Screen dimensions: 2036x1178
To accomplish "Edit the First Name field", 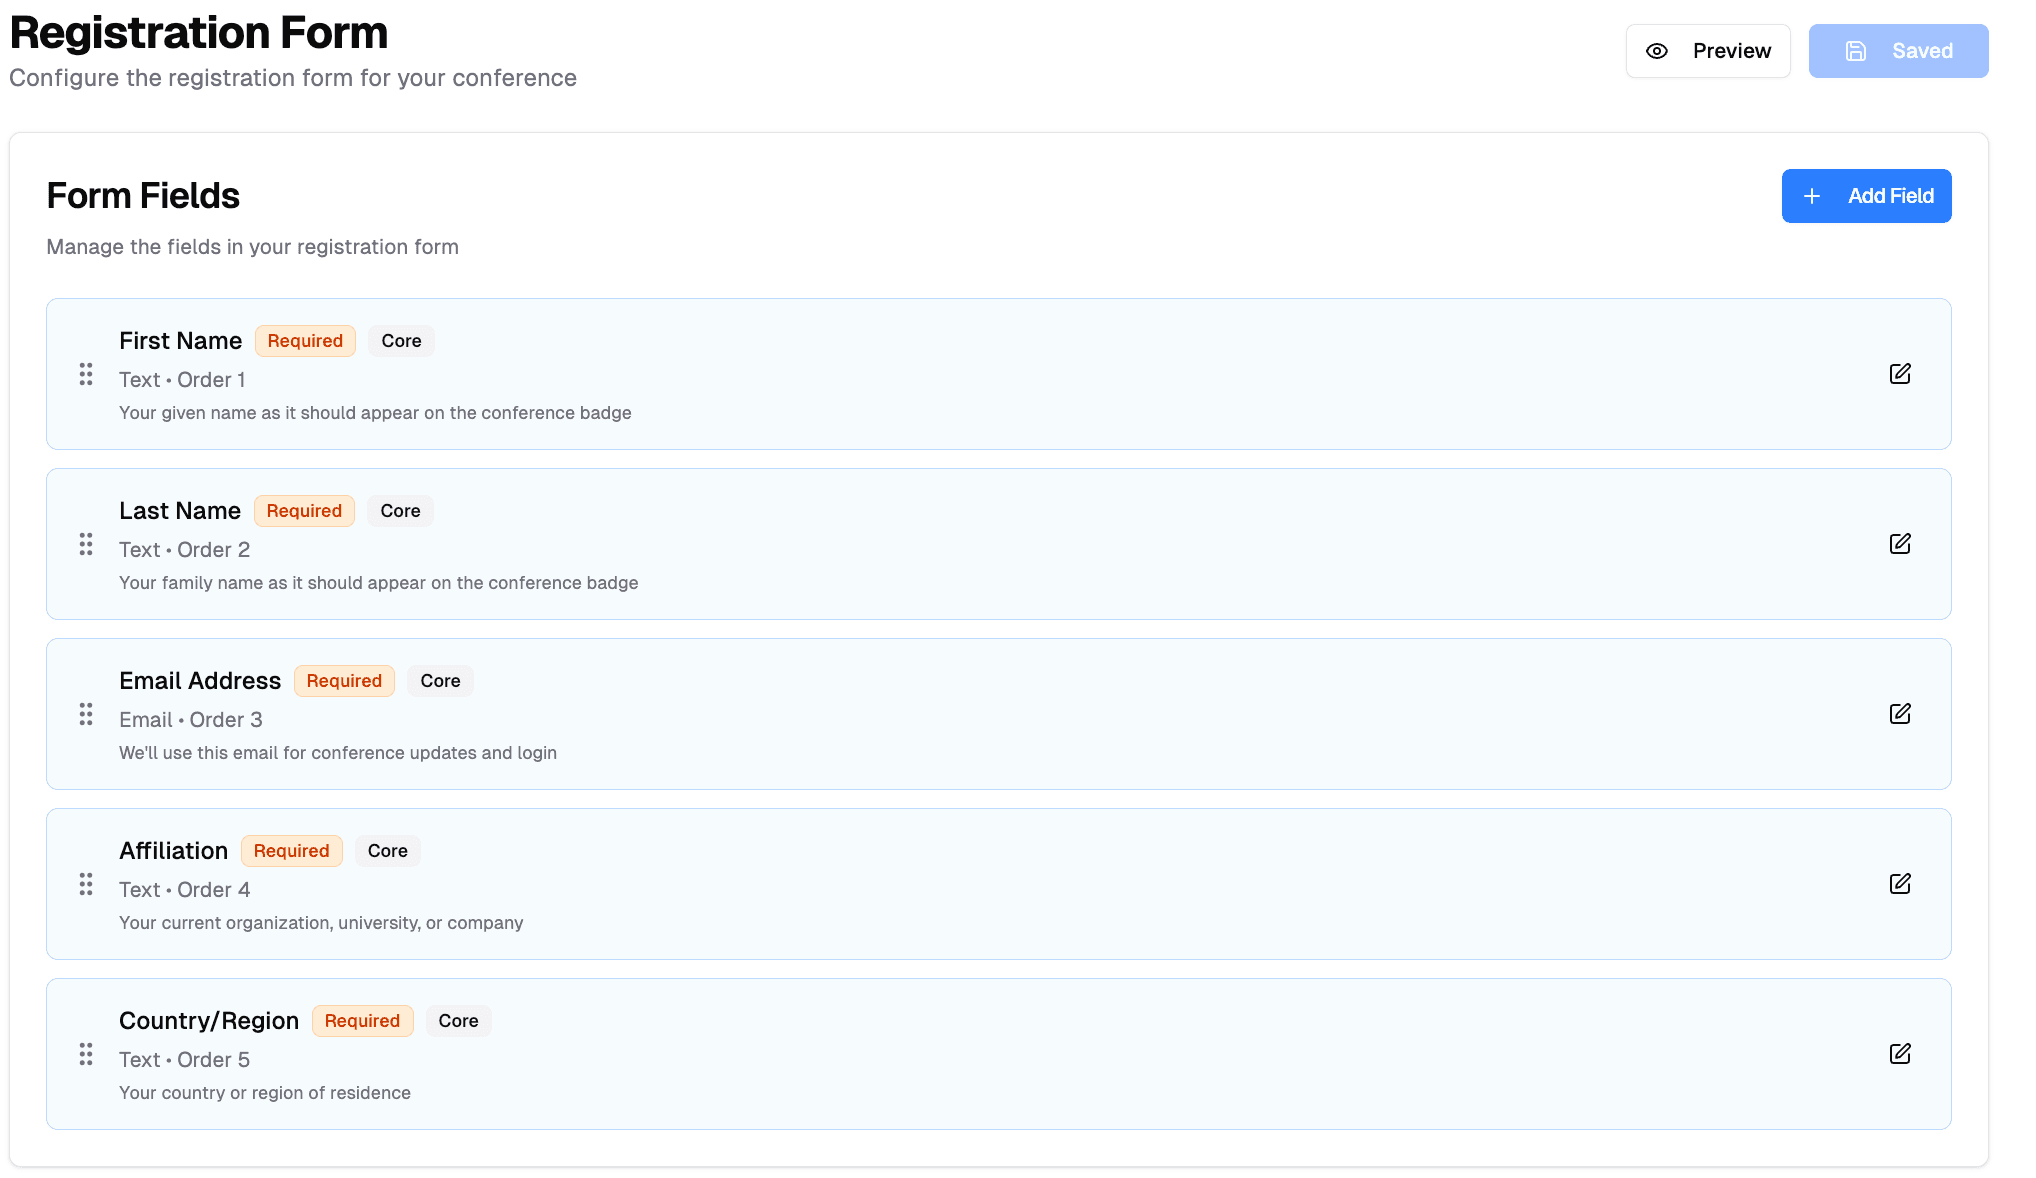I will coord(1900,374).
